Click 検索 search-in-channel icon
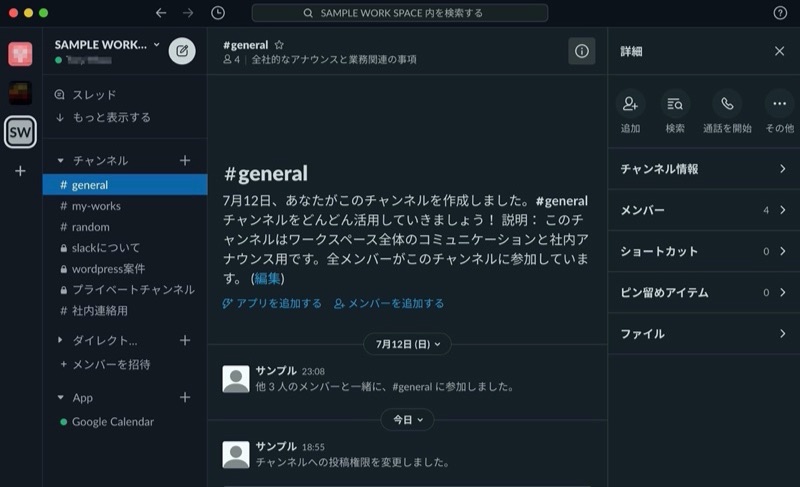Image resolution: width=800 pixels, height=487 pixels. pyautogui.click(x=675, y=104)
